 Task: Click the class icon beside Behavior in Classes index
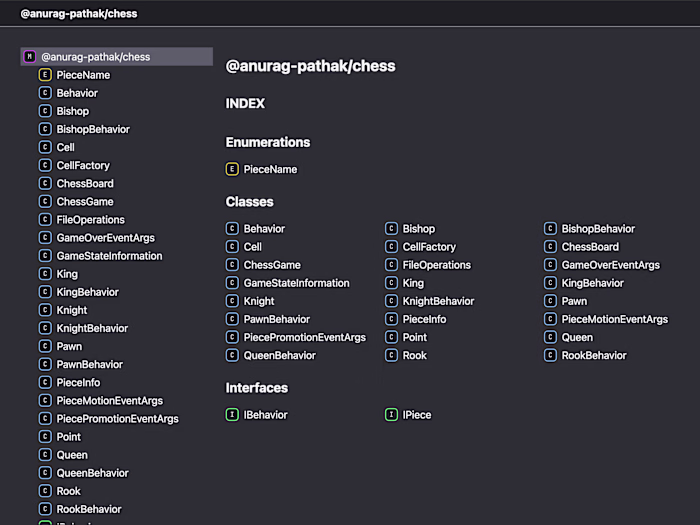[232, 229]
